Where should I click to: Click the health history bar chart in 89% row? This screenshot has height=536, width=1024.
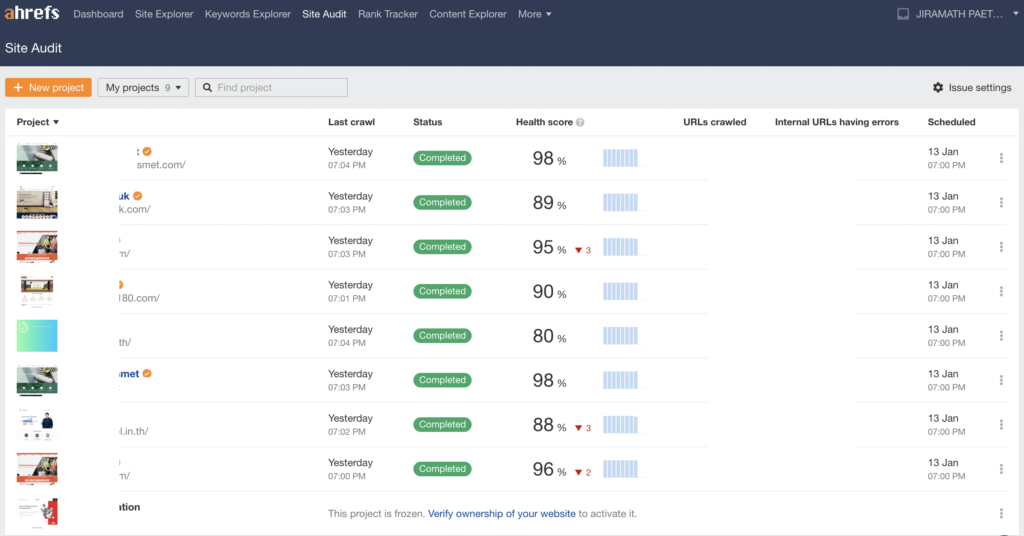[620, 202]
